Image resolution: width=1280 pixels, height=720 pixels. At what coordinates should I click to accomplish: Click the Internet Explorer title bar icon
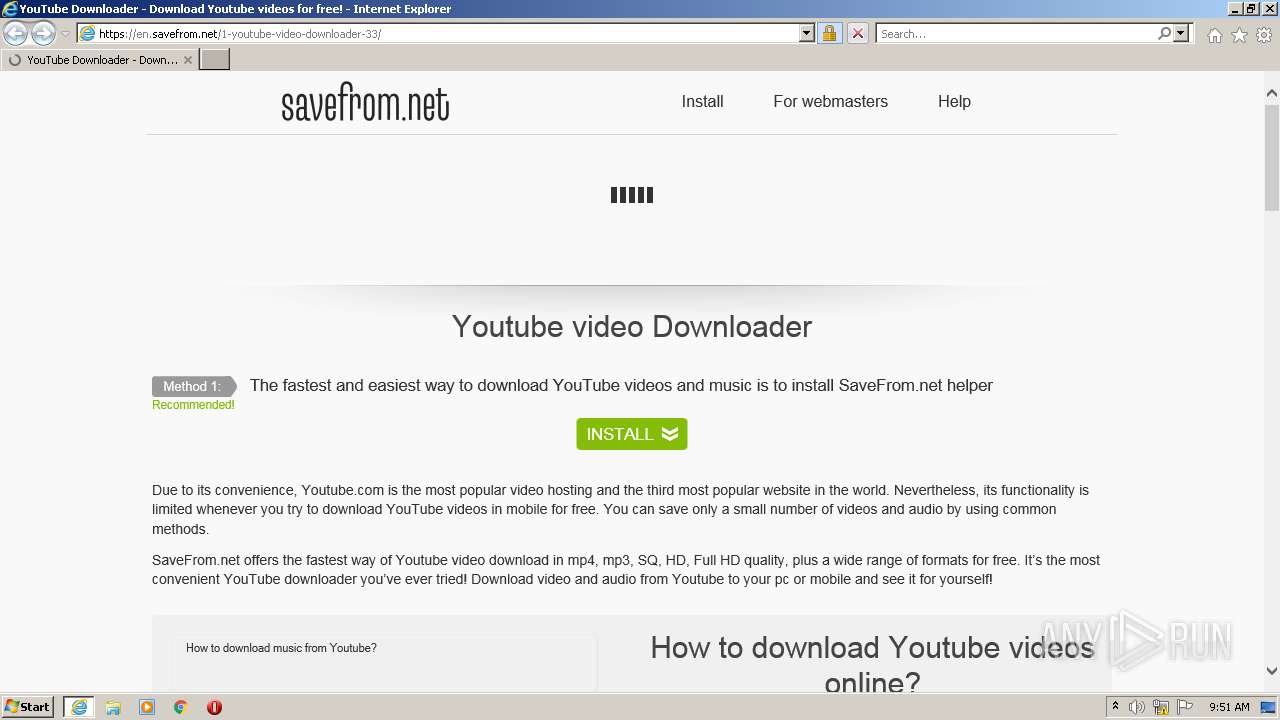(10, 9)
